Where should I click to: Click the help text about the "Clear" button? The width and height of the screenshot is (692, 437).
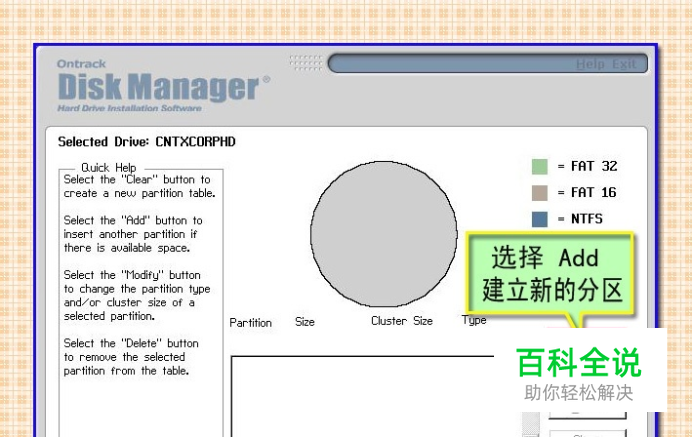(x=139, y=186)
